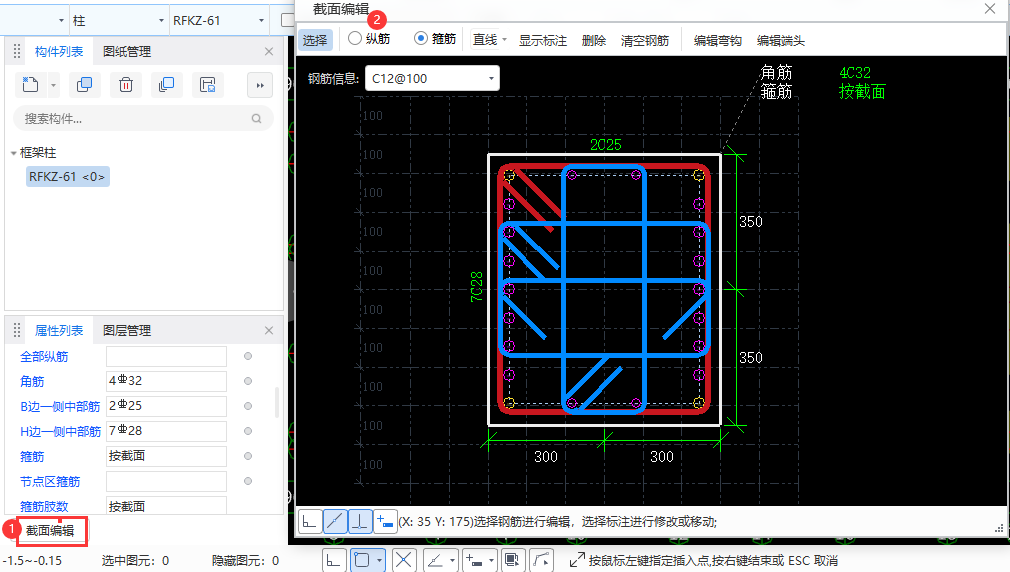The height and width of the screenshot is (572, 1010).
Task: Click the 角筋 value field 4C32
Action: pos(166,381)
